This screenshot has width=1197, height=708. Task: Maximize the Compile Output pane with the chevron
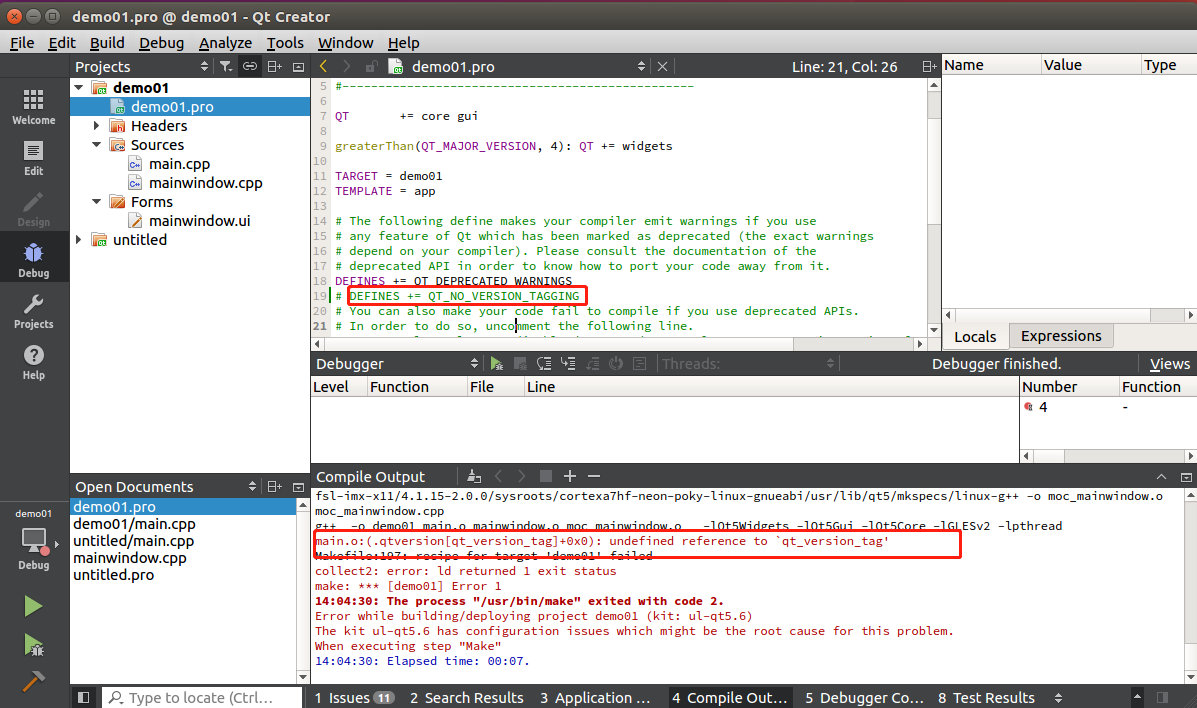tap(1161, 476)
